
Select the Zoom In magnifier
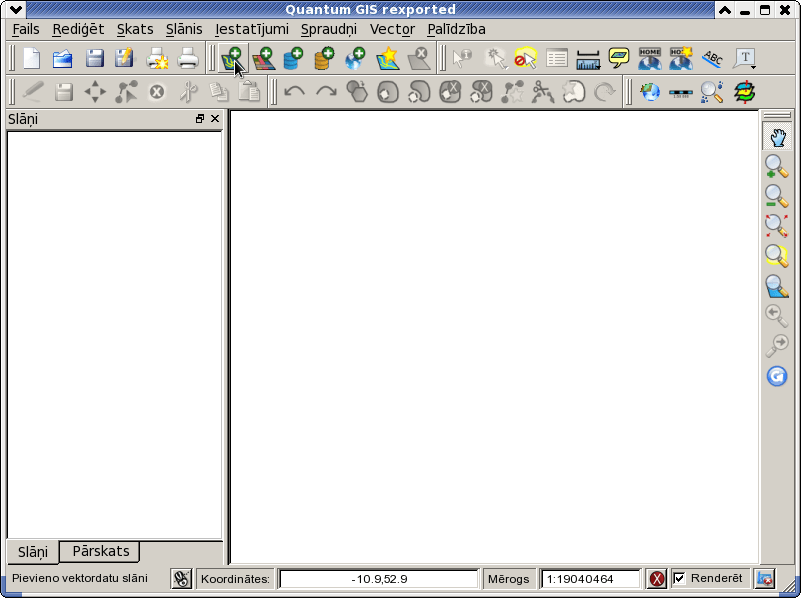tap(776, 166)
